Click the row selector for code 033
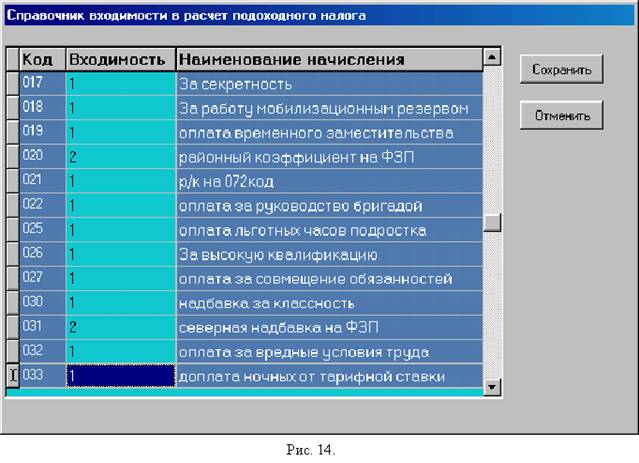Image resolution: width=639 pixels, height=463 pixels. [x=13, y=375]
